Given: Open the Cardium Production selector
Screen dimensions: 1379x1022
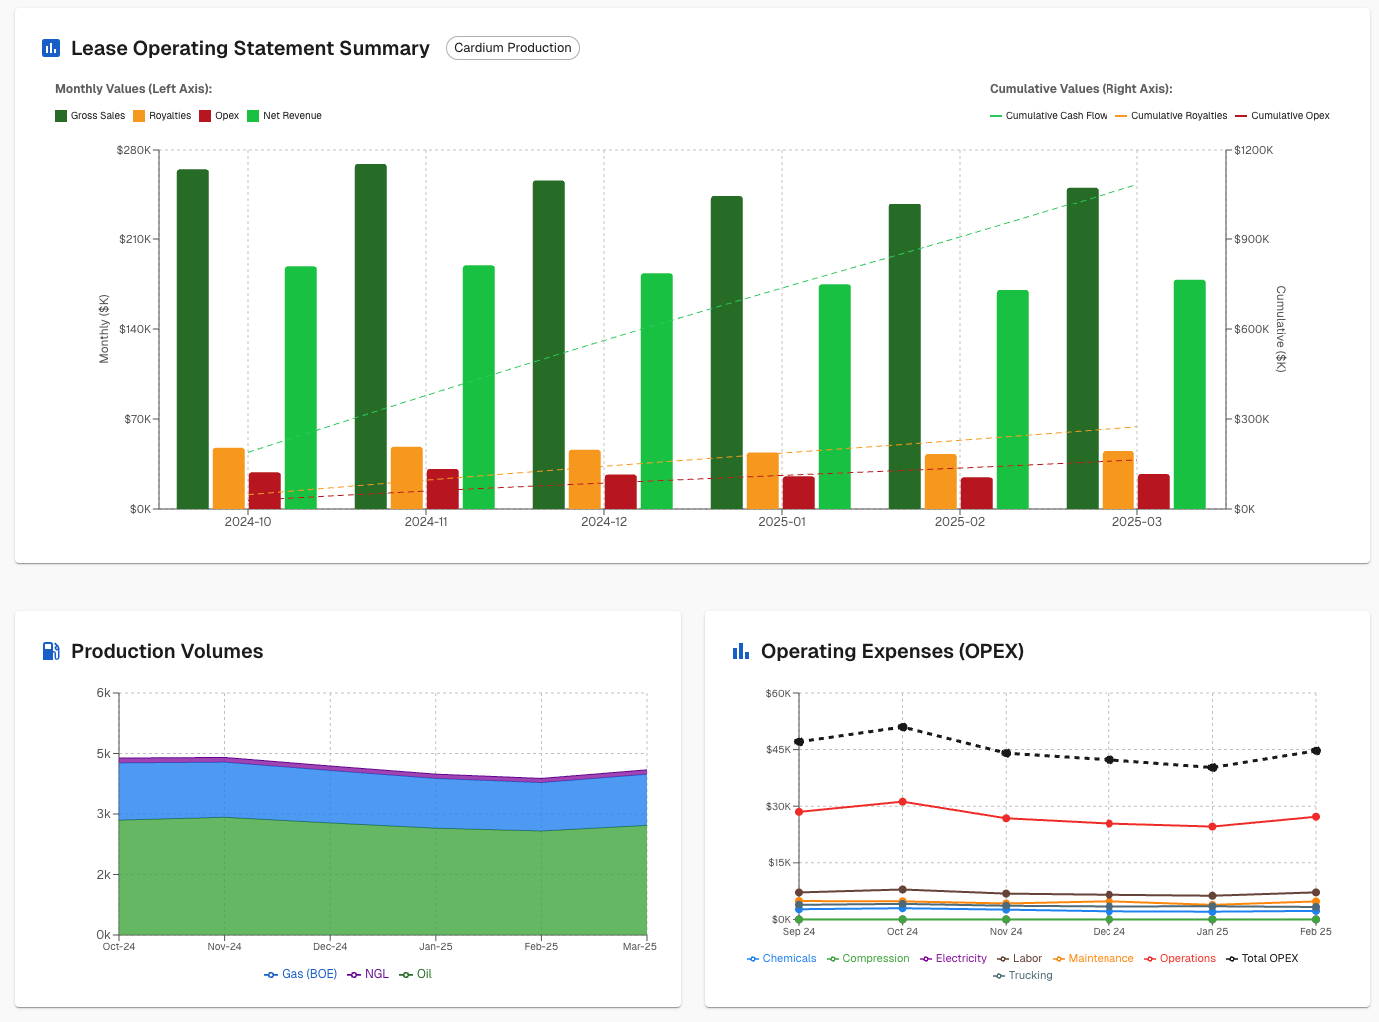Looking at the screenshot, I should [x=512, y=47].
